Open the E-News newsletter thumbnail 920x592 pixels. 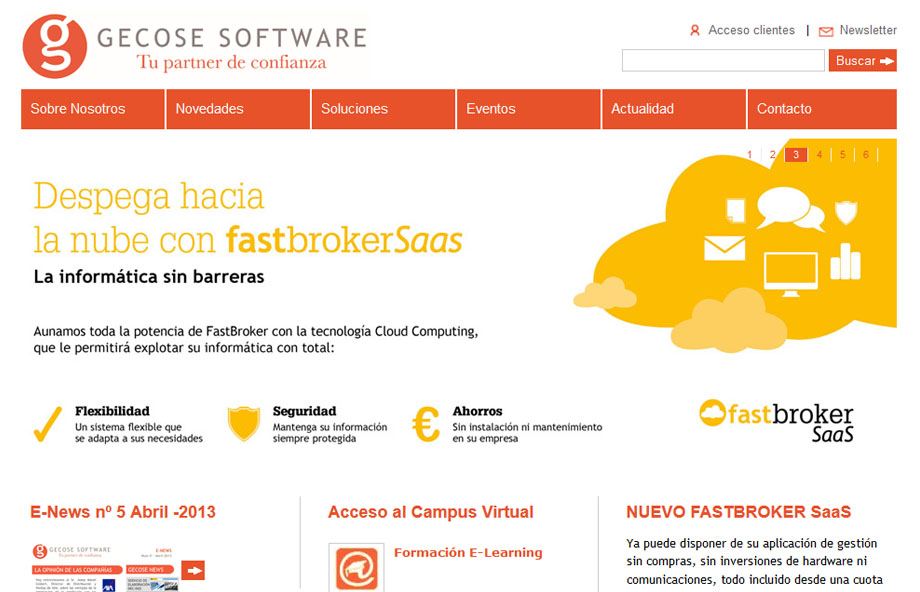coord(106,567)
